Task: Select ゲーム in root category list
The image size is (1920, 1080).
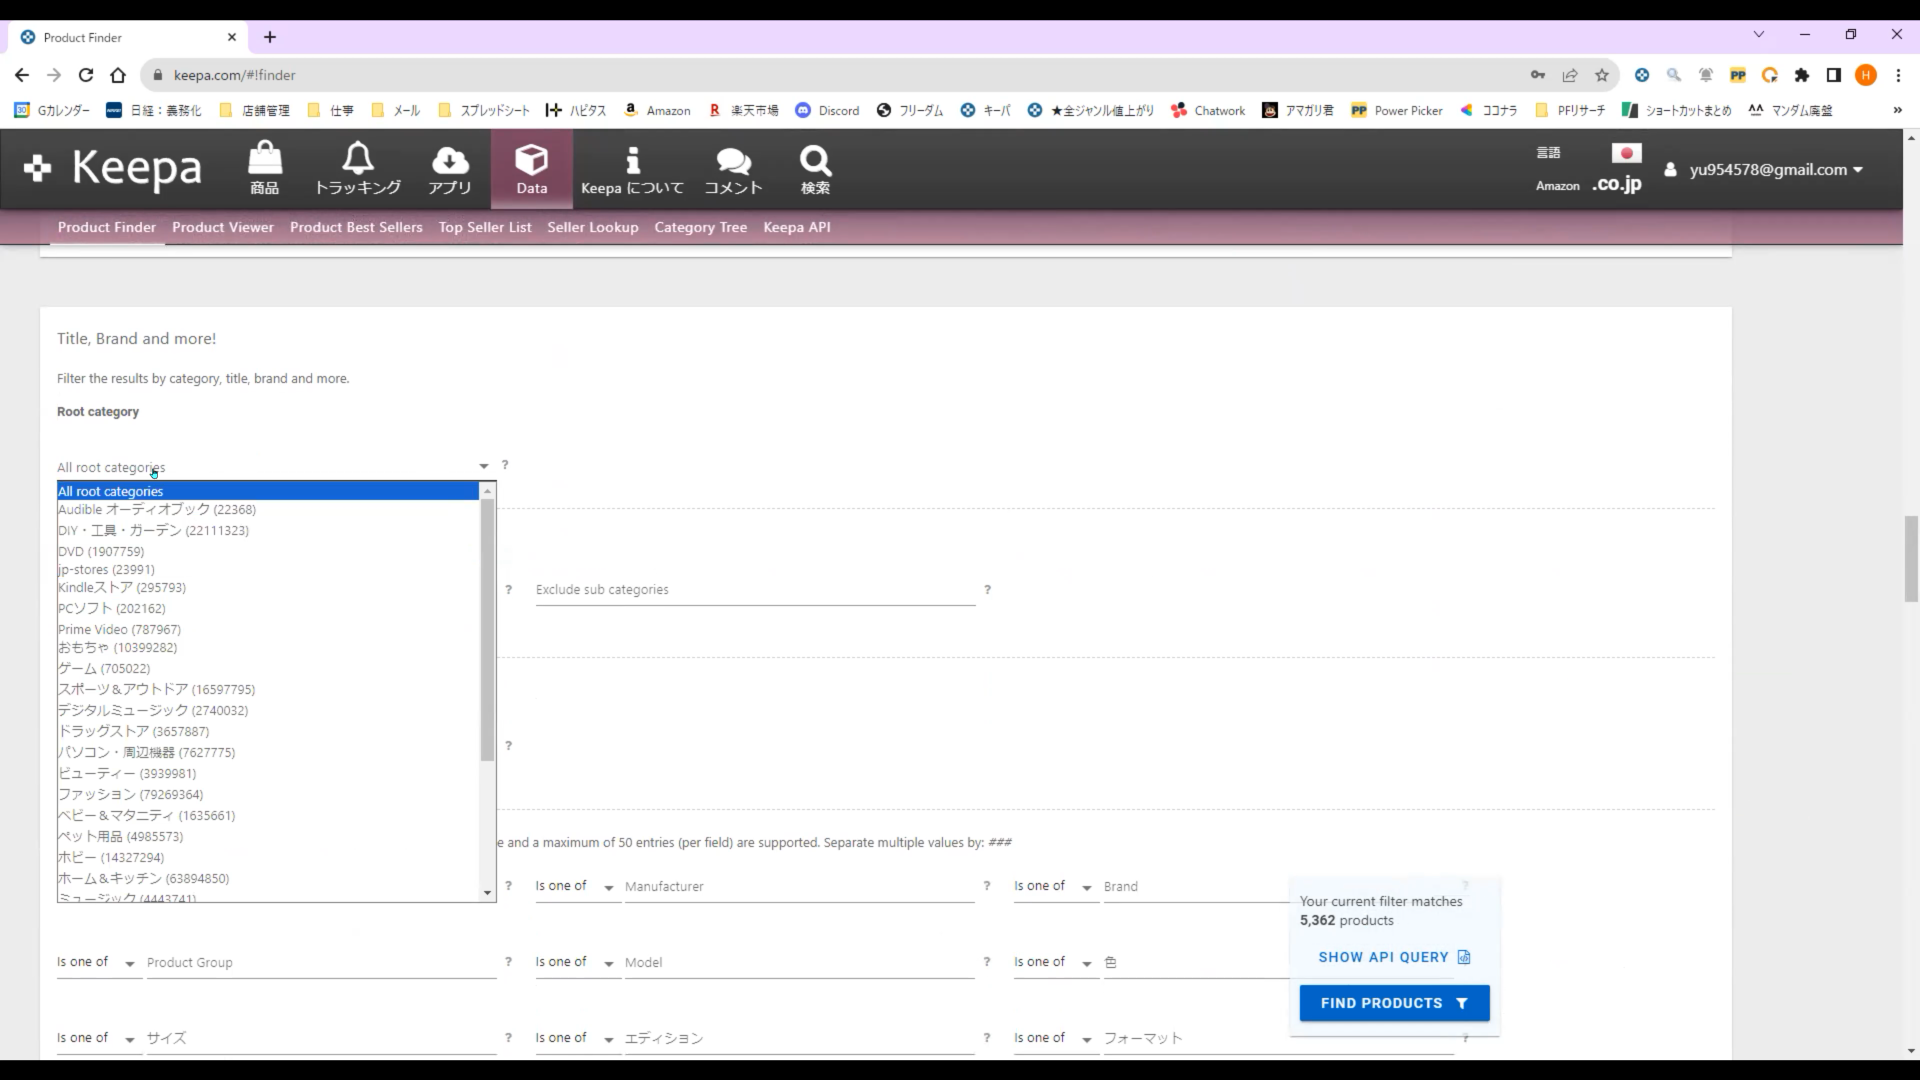Action: tap(104, 668)
